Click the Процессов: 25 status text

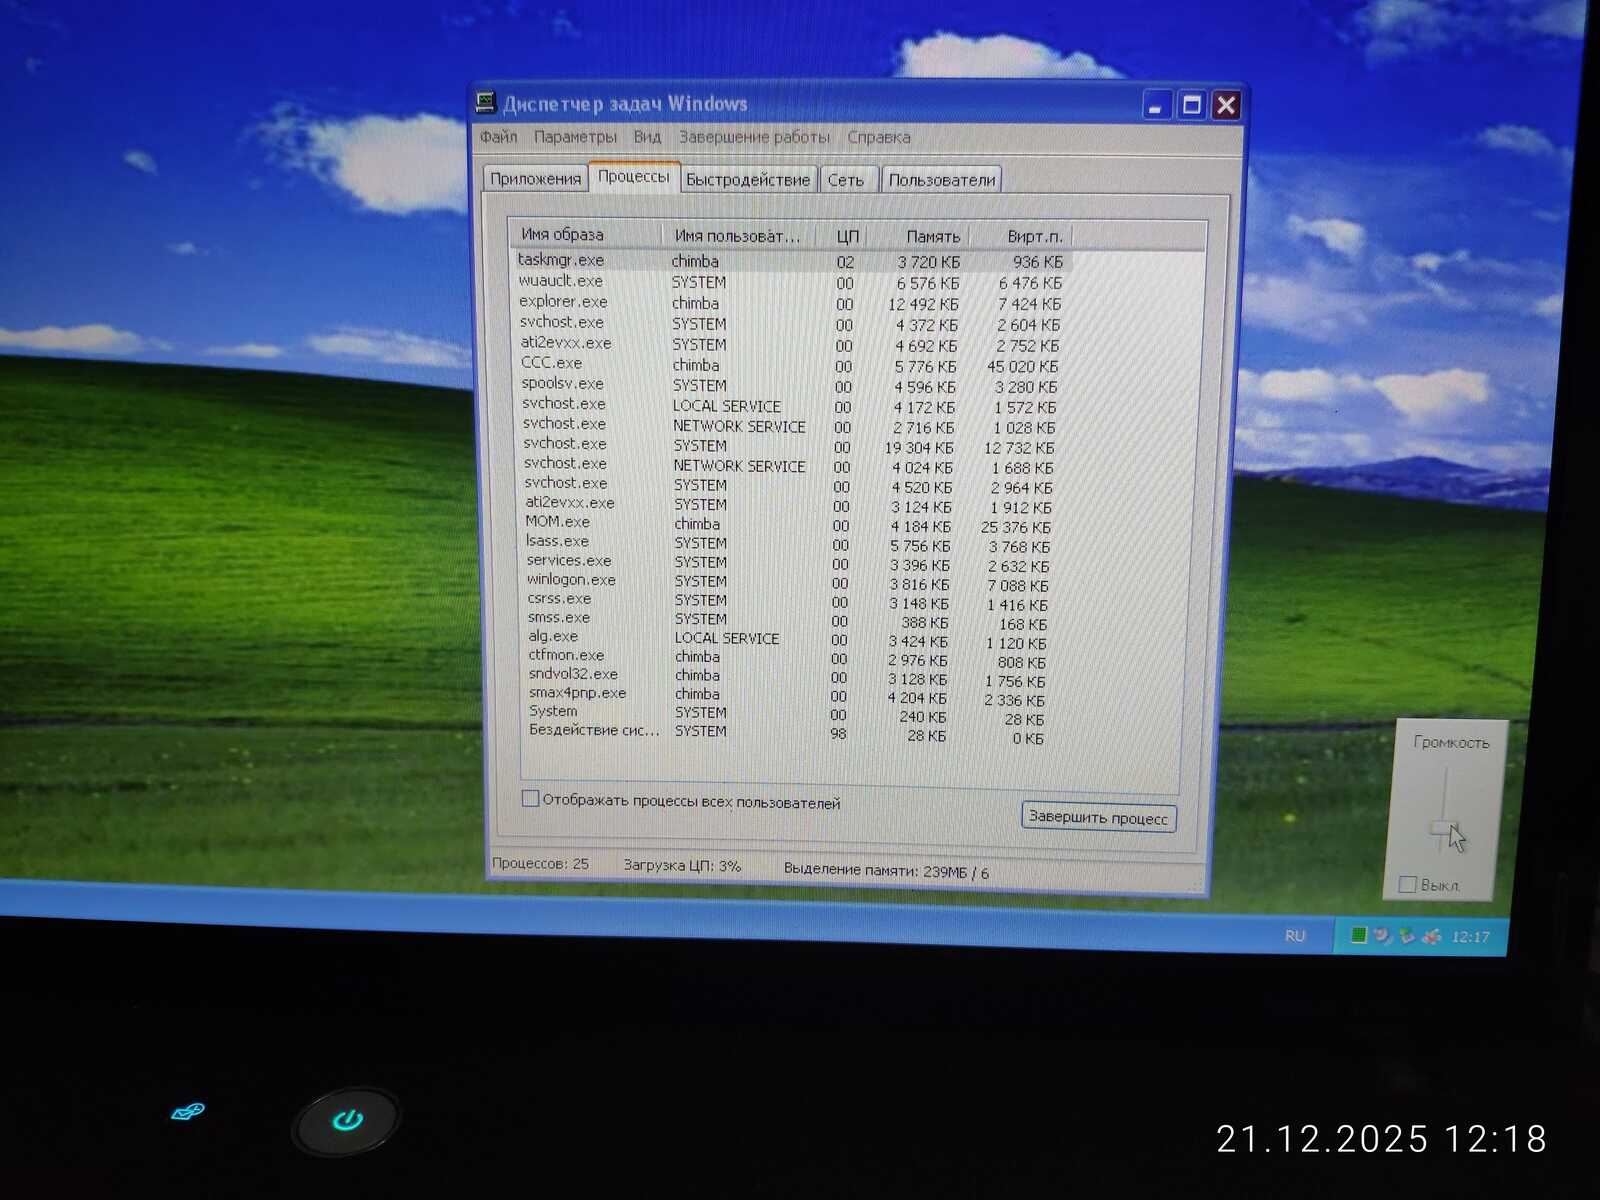tap(540, 863)
